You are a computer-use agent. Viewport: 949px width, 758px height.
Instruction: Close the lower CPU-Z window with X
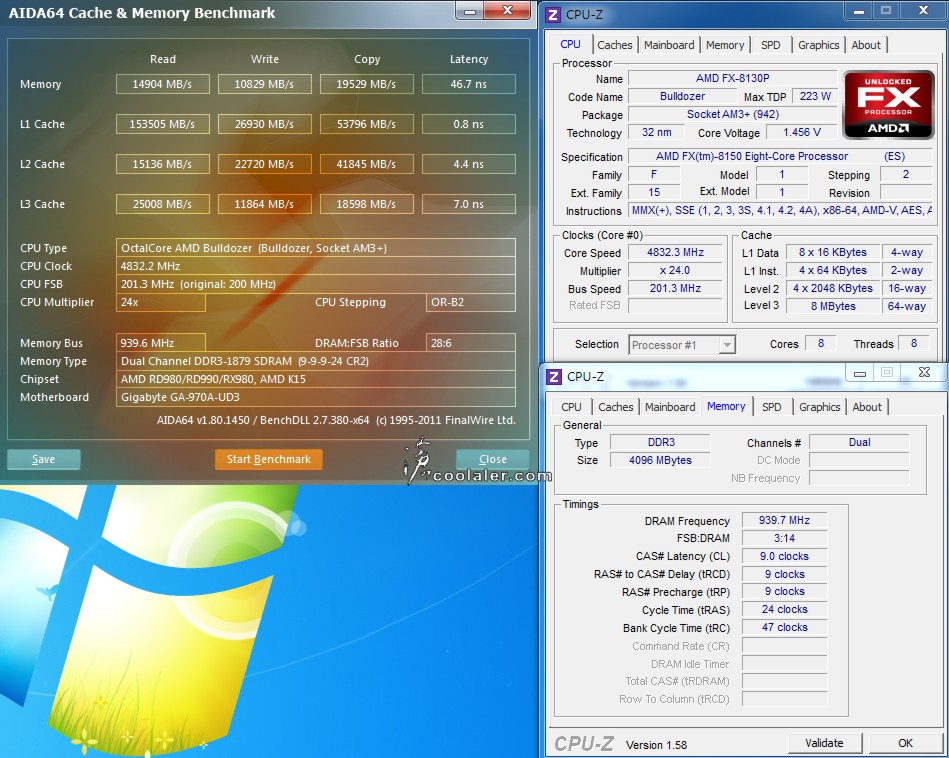pos(924,372)
